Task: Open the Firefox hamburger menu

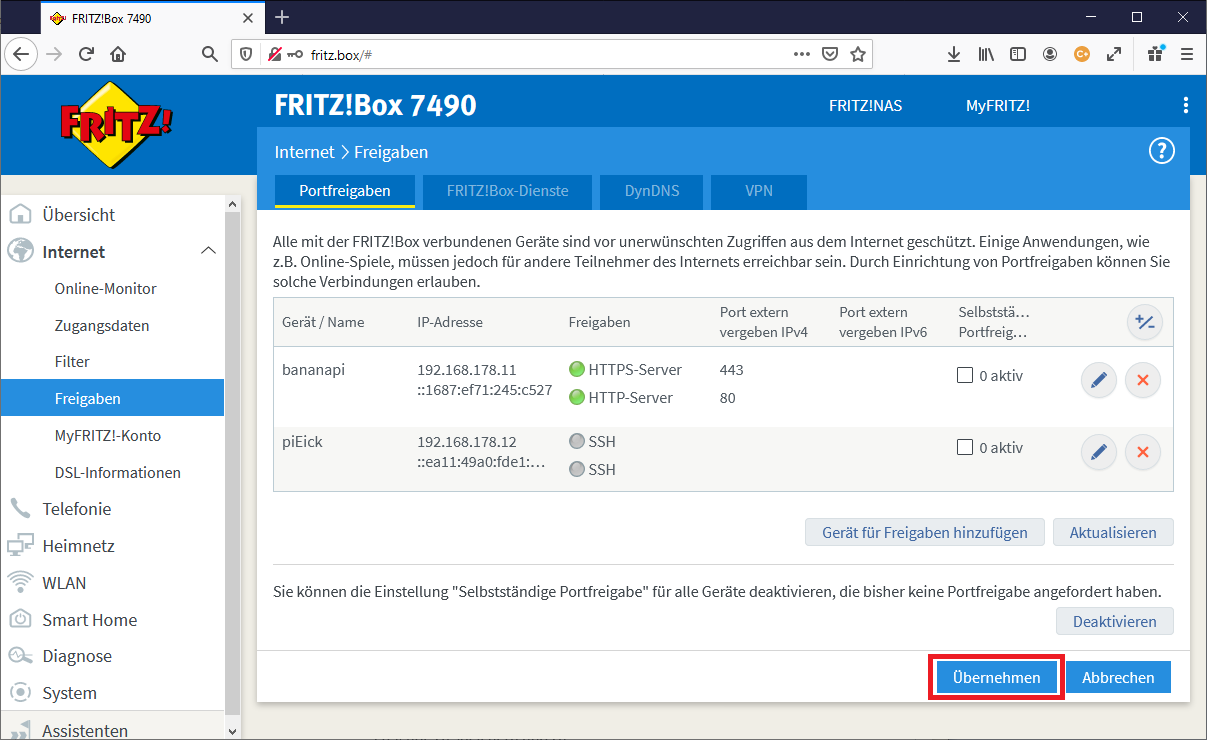Action: point(1187,54)
